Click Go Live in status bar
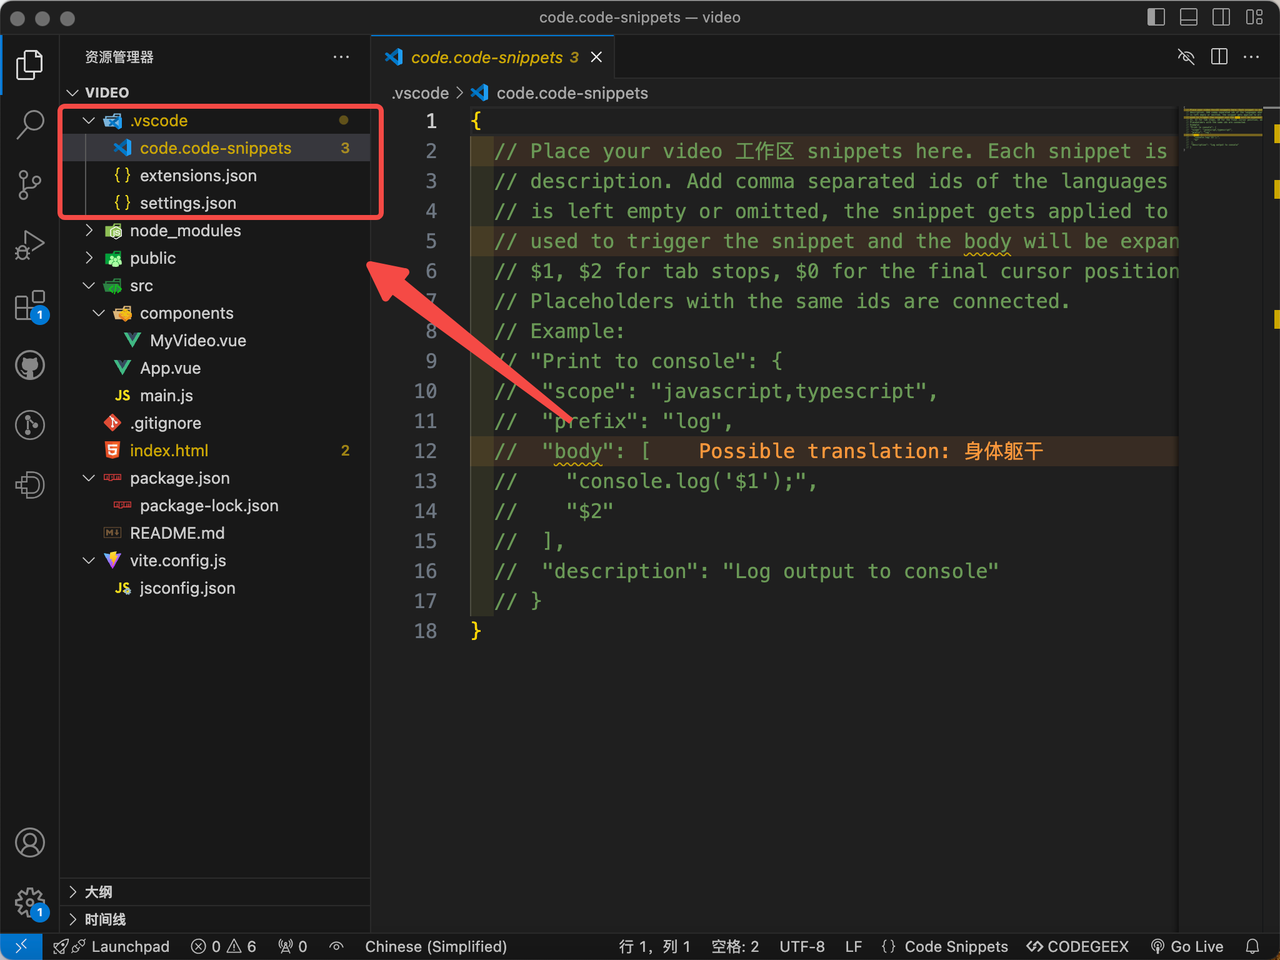The image size is (1280, 960). tap(1187, 946)
